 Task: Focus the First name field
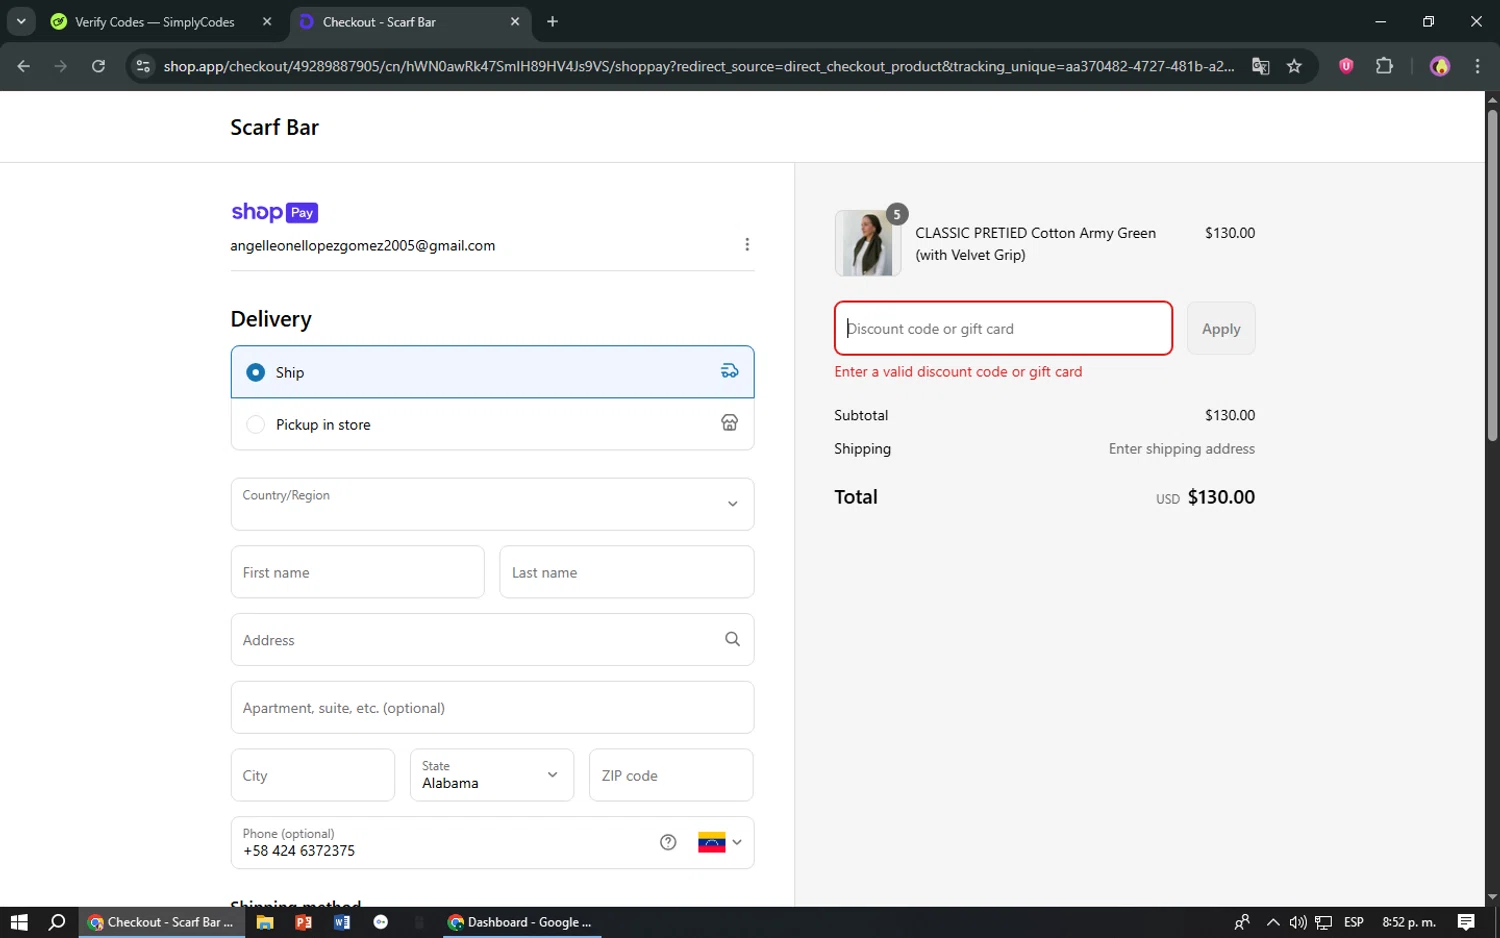357,572
